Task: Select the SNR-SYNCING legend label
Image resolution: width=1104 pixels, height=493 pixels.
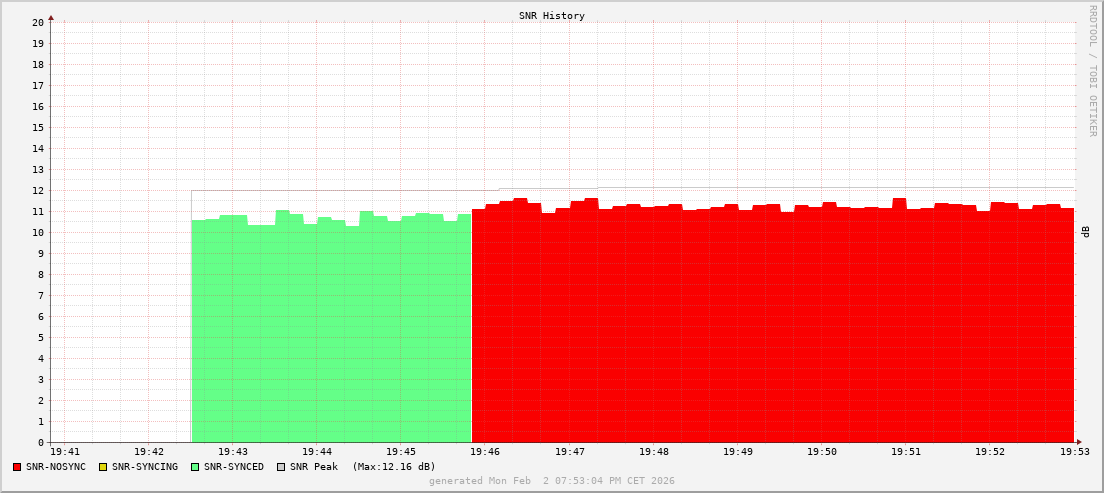Action: point(145,467)
